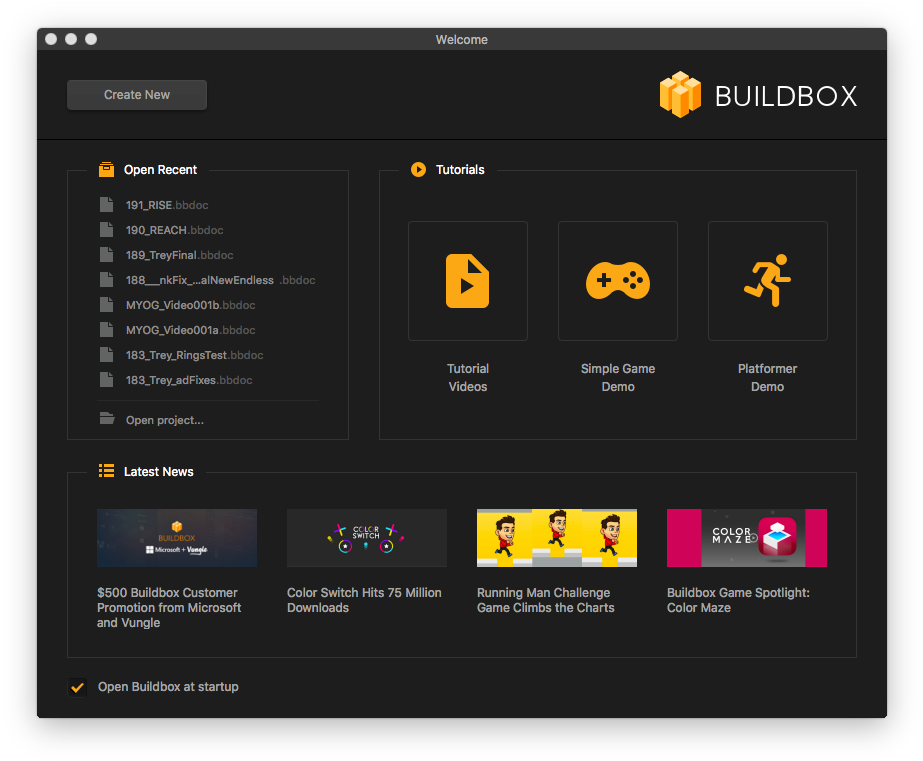Image resolution: width=923 pixels, height=761 pixels.
Task: Open recent file 190_REACH.bbdoc
Action: coord(174,230)
